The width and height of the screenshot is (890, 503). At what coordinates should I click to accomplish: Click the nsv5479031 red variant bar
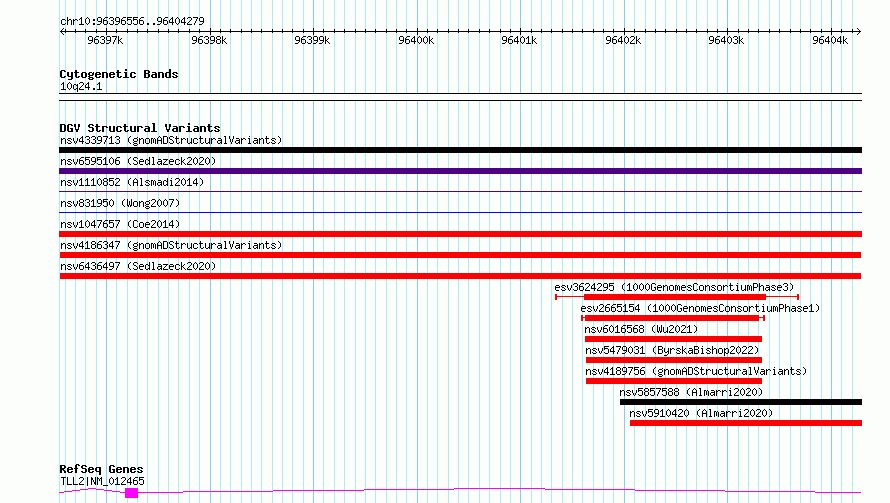click(674, 360)
